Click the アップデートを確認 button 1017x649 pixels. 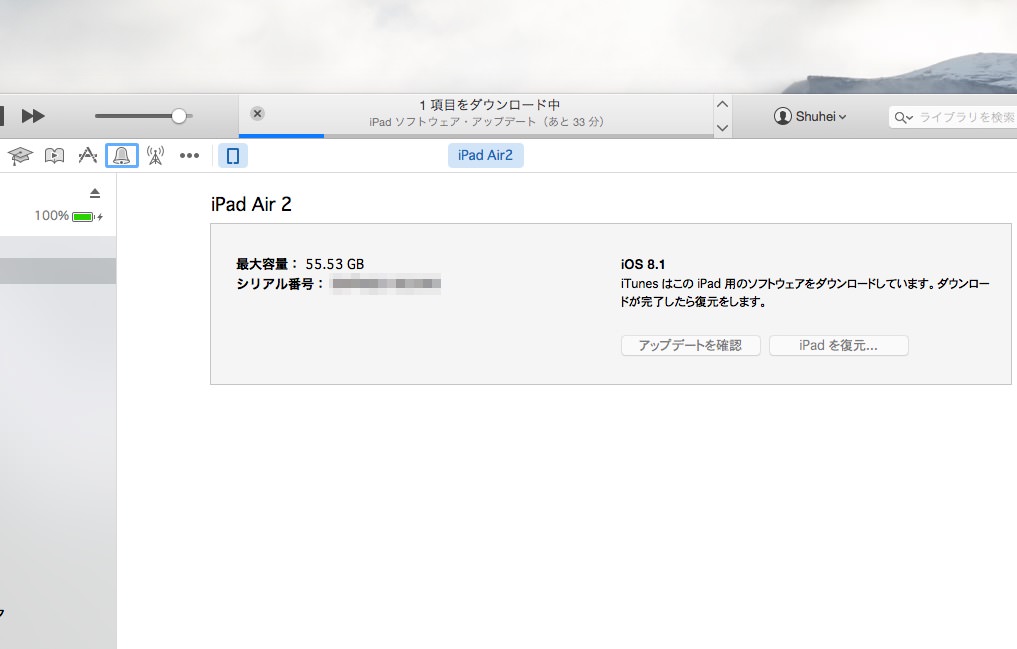click(x=690, y=346)
